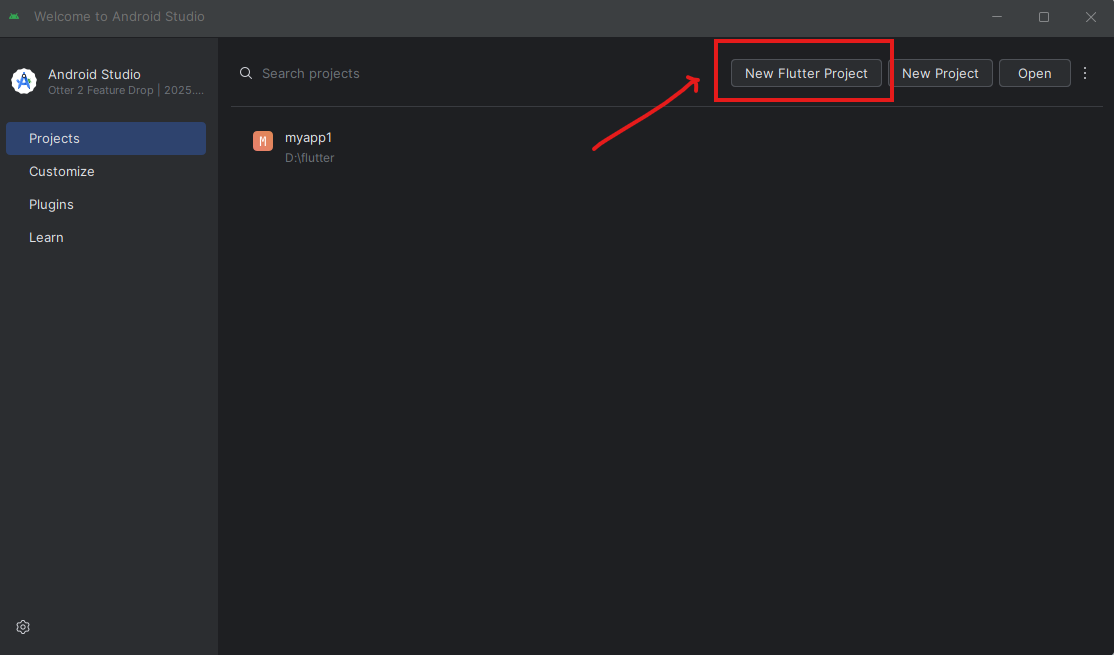The height and width of the screenshot is (655, 1114).
Task: Minimize the Welcome to Android Studio window
Action: (x=997, y=17)
